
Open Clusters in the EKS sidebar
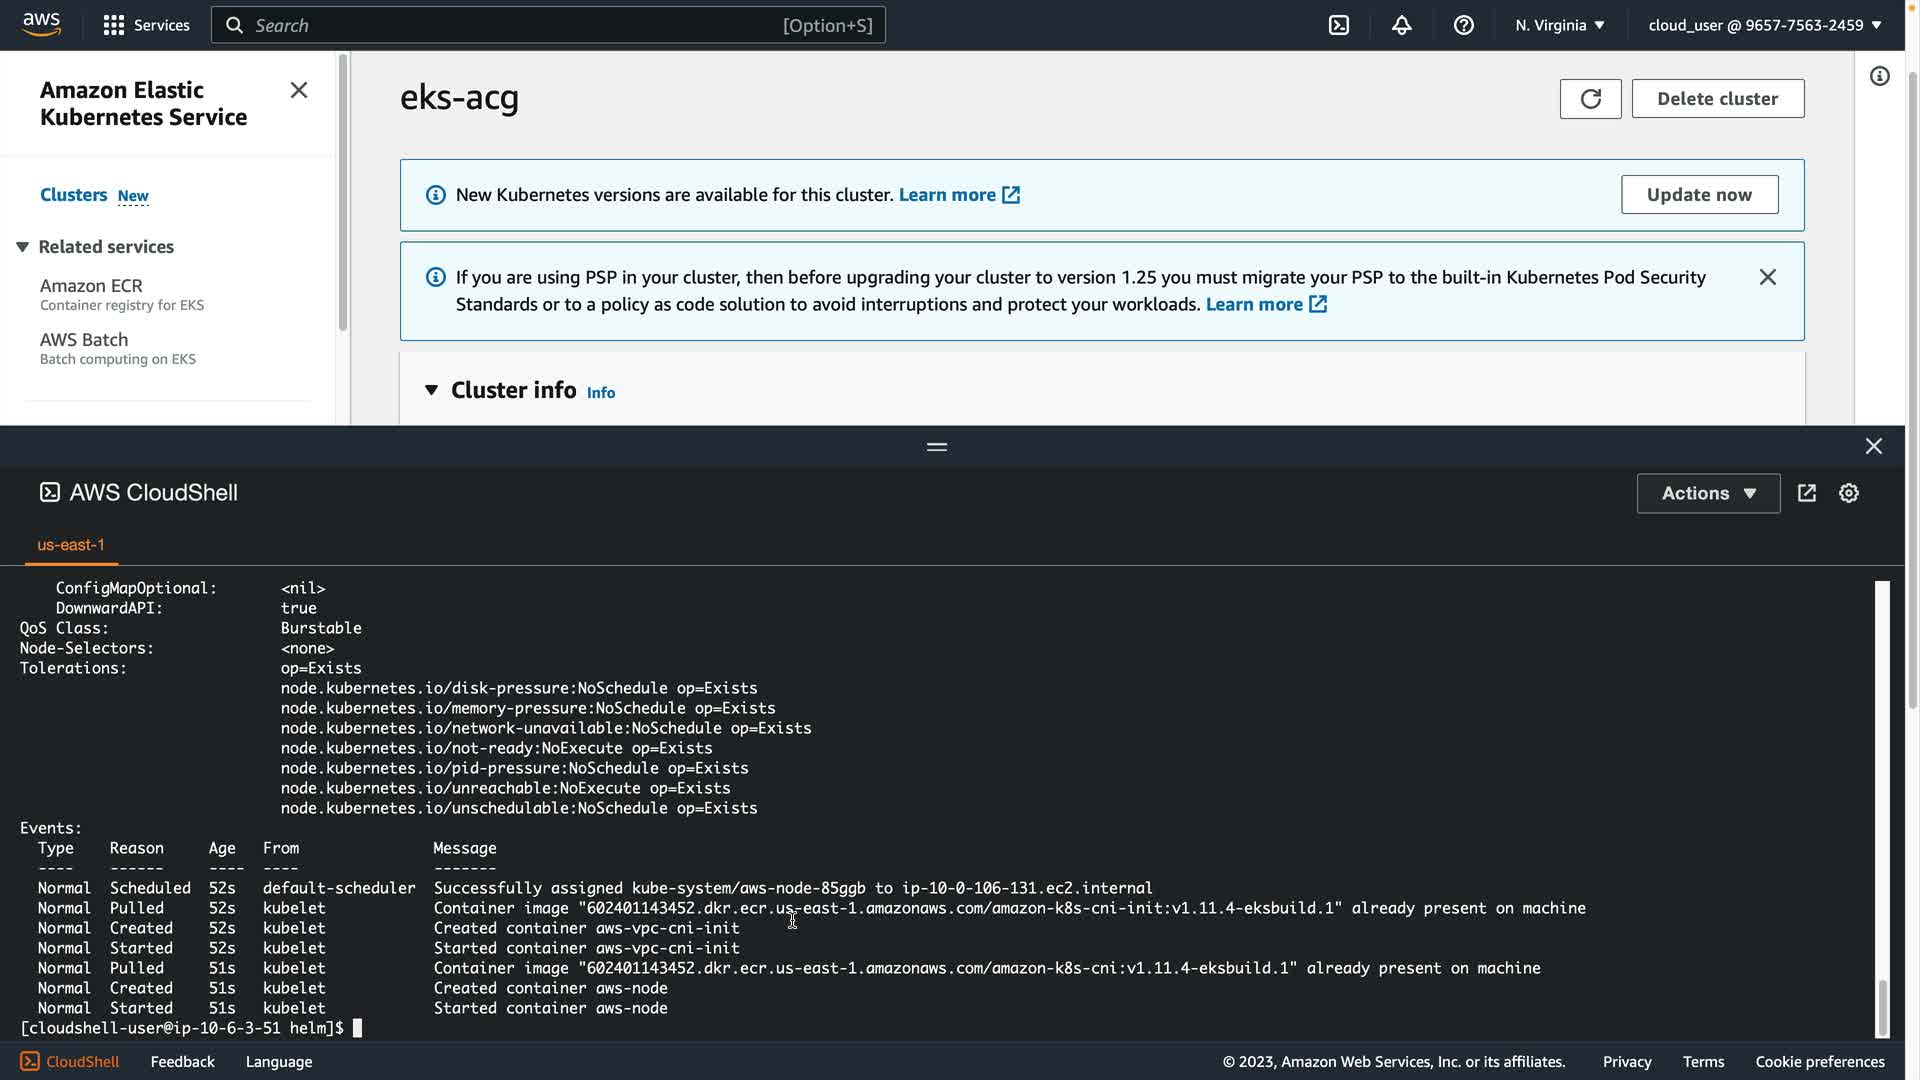[73, 195]
